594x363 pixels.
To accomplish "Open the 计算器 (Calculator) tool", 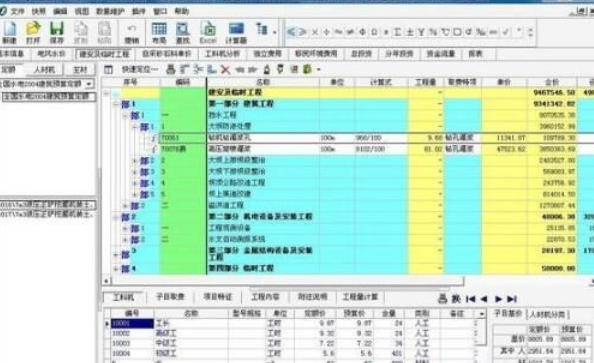I will 236,32.
